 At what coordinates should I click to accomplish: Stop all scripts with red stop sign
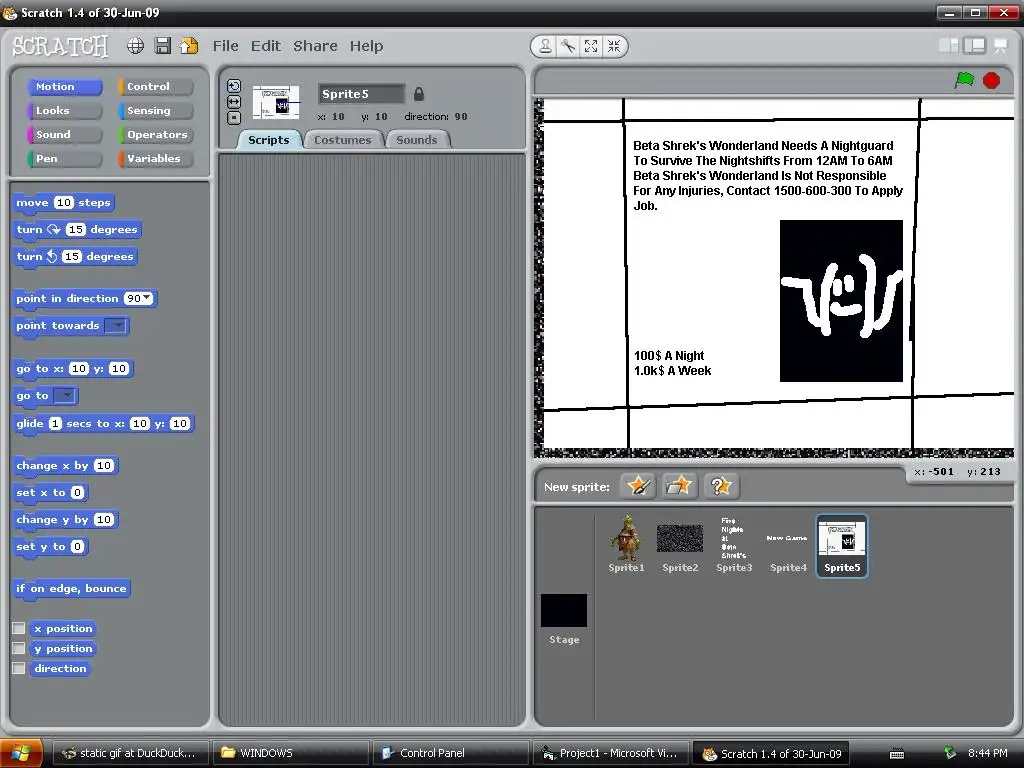(x=991, y=80)
